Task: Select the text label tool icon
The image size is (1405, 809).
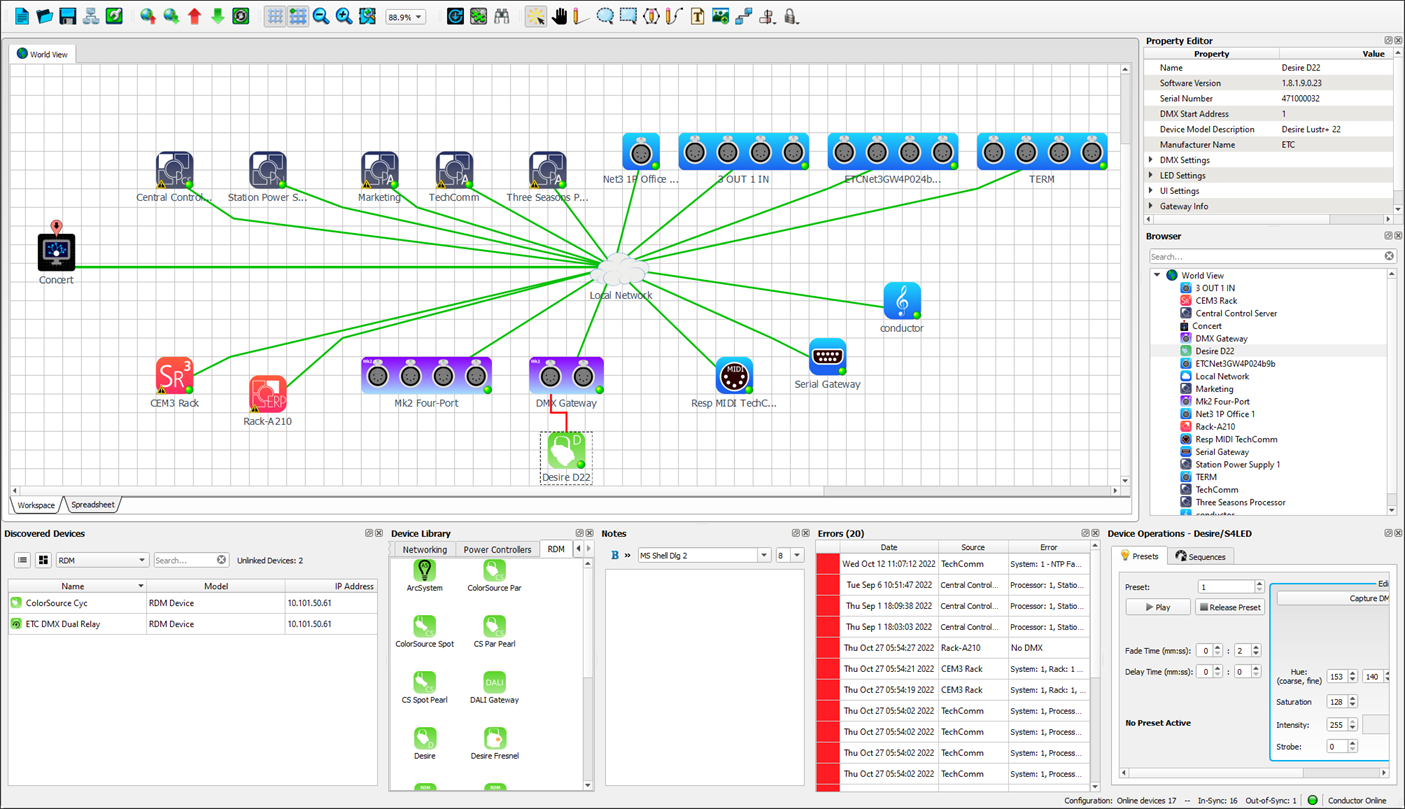Action: 697,16
